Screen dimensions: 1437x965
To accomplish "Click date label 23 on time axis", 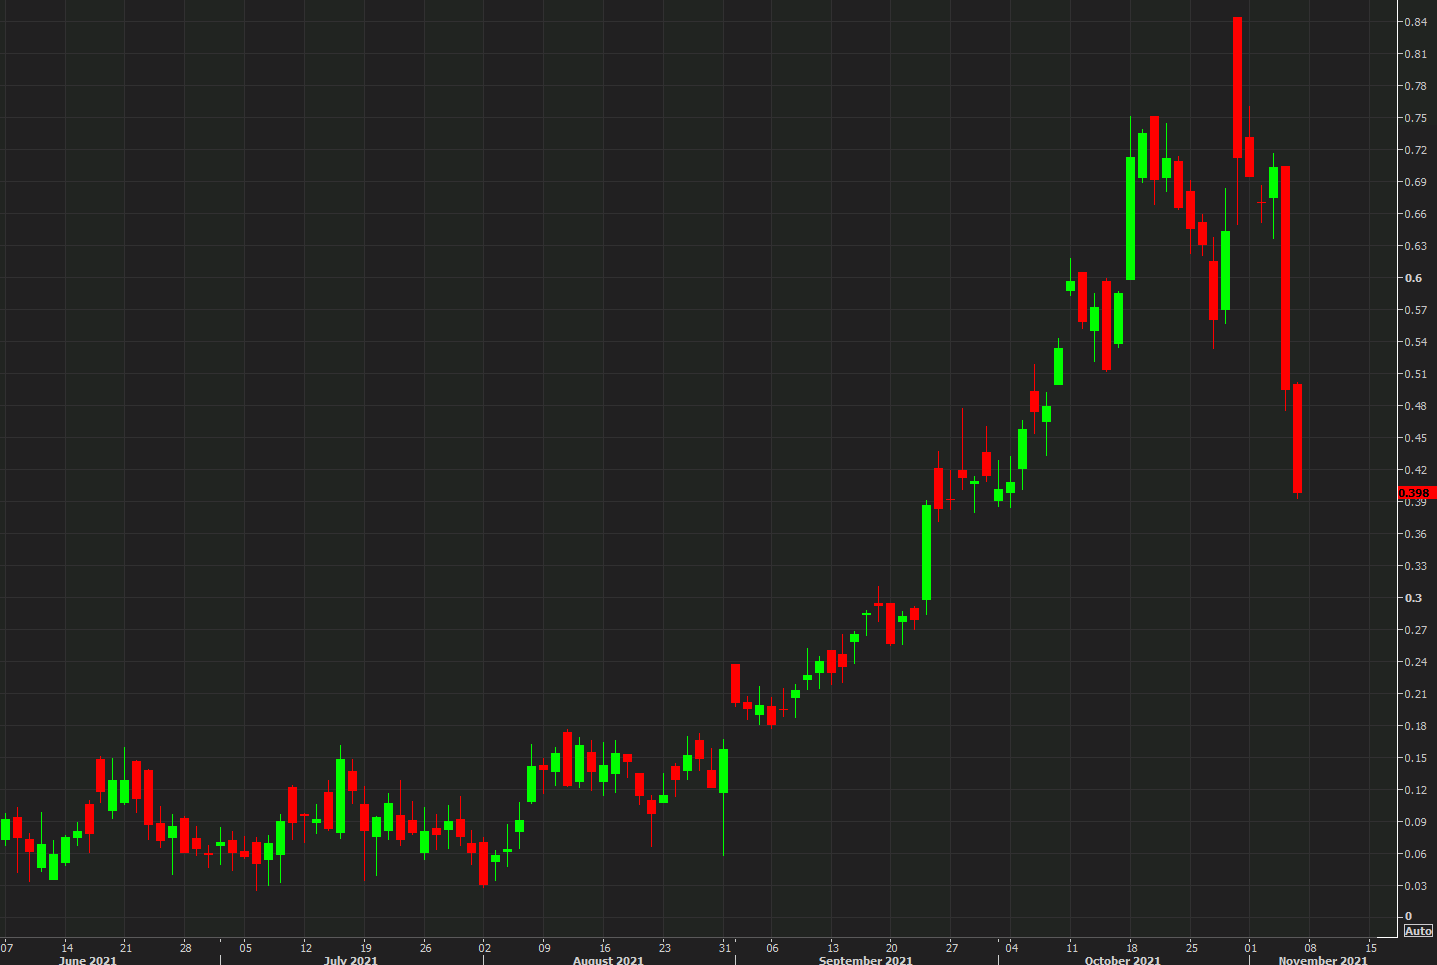I will click(x=665, y=947).
